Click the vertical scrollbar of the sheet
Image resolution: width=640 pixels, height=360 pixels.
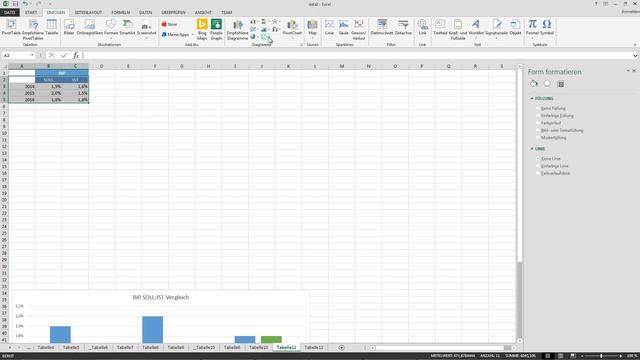click(520, 204)
